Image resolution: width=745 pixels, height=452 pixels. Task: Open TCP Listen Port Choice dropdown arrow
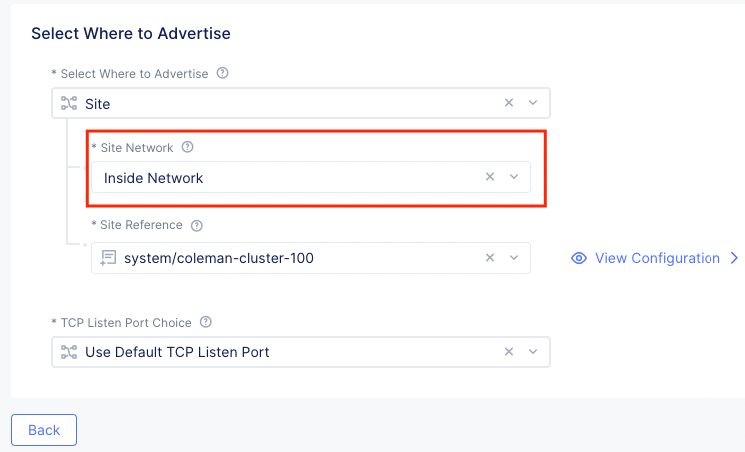click(x=533, y=352)
